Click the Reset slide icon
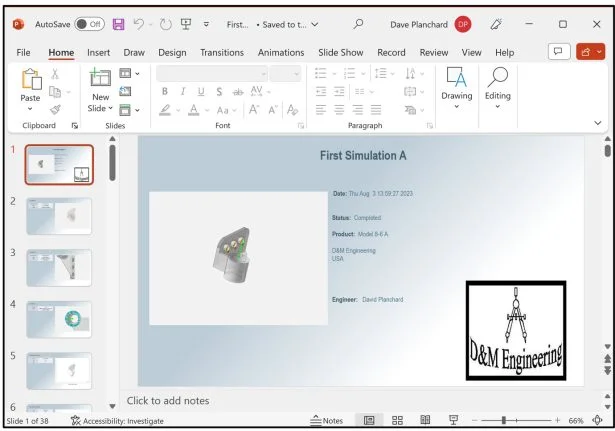 click(x=125, y=91)
